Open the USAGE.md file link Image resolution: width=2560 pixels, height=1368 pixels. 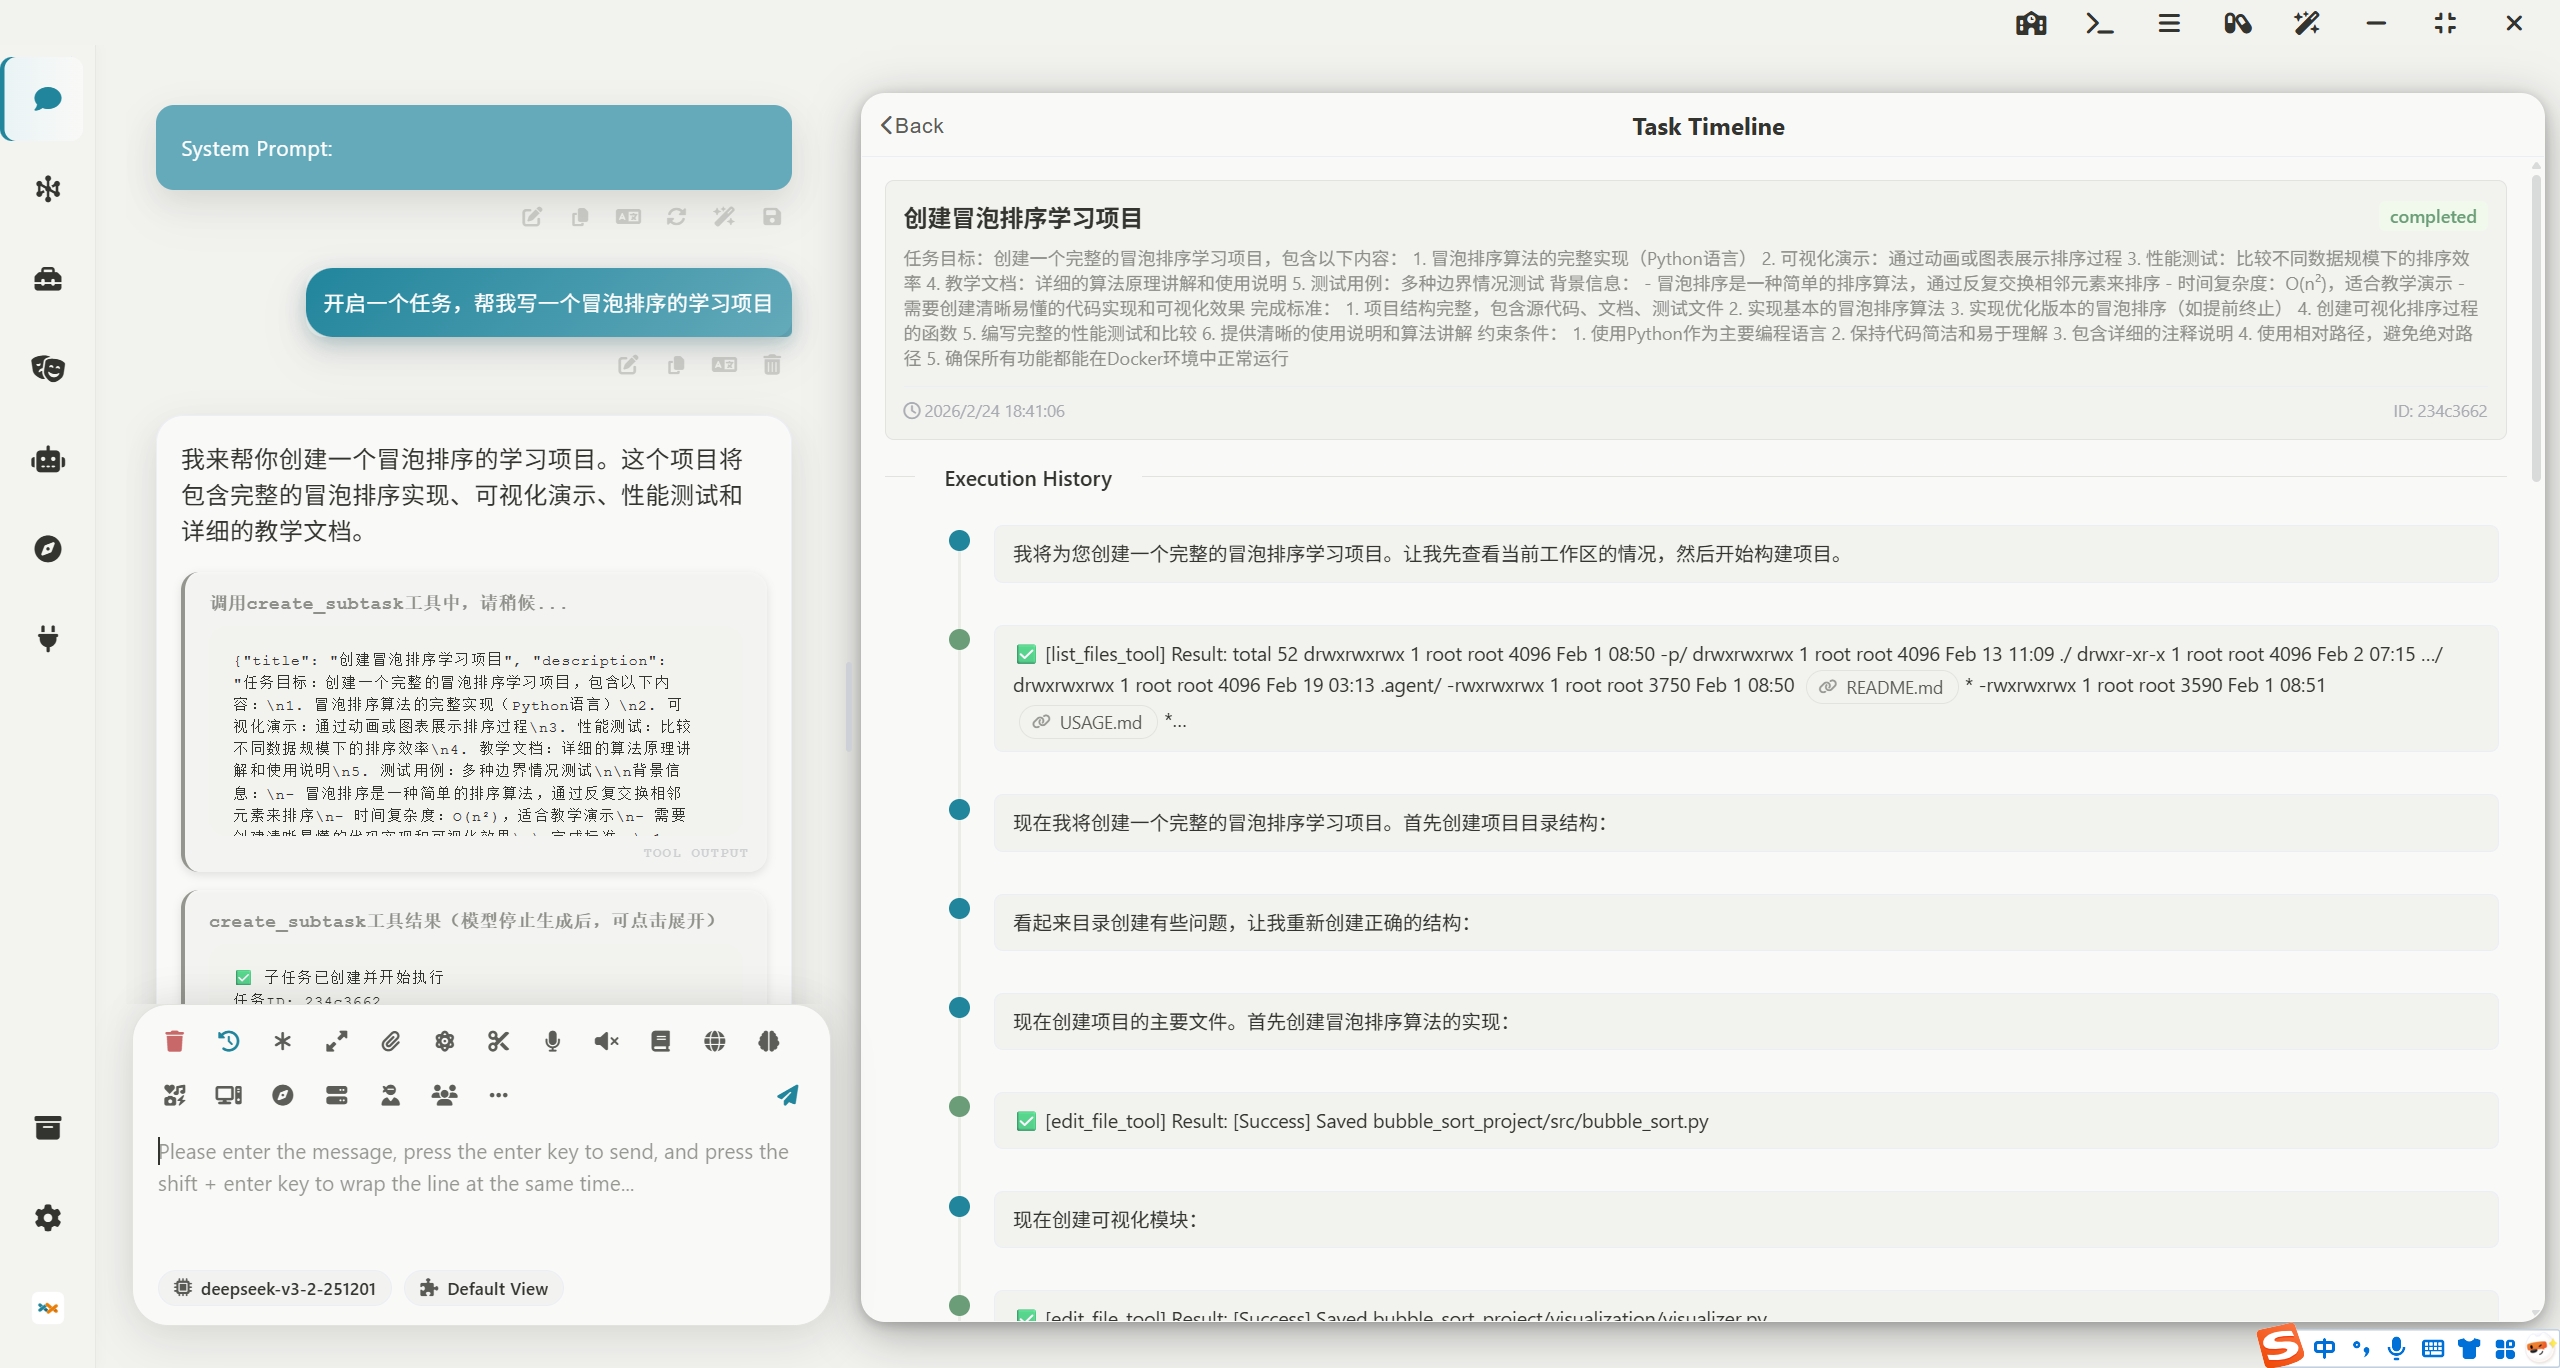point(1086,721)
